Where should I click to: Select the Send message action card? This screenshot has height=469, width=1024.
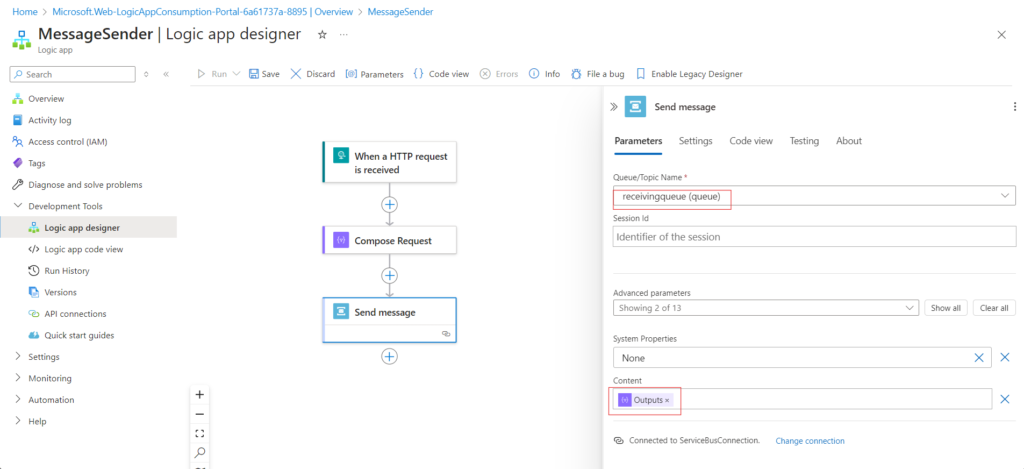(389, 320)
